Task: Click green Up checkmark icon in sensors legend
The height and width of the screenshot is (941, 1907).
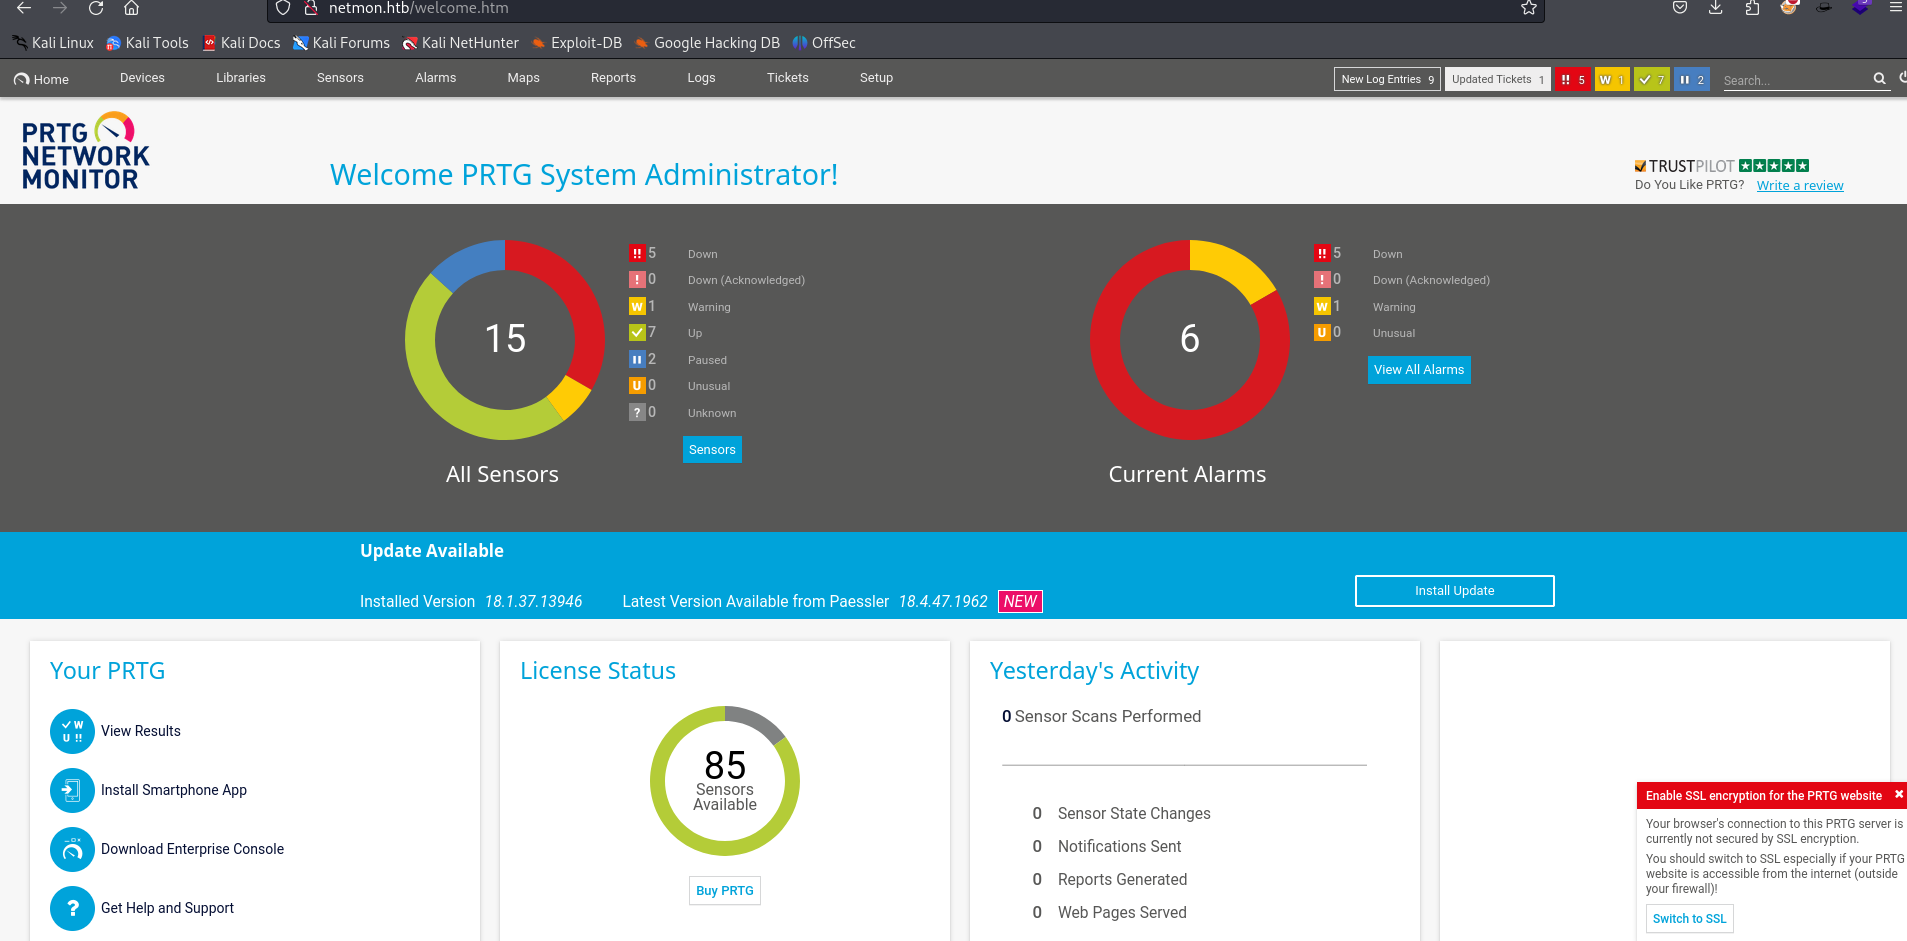Action: [637, 332]
